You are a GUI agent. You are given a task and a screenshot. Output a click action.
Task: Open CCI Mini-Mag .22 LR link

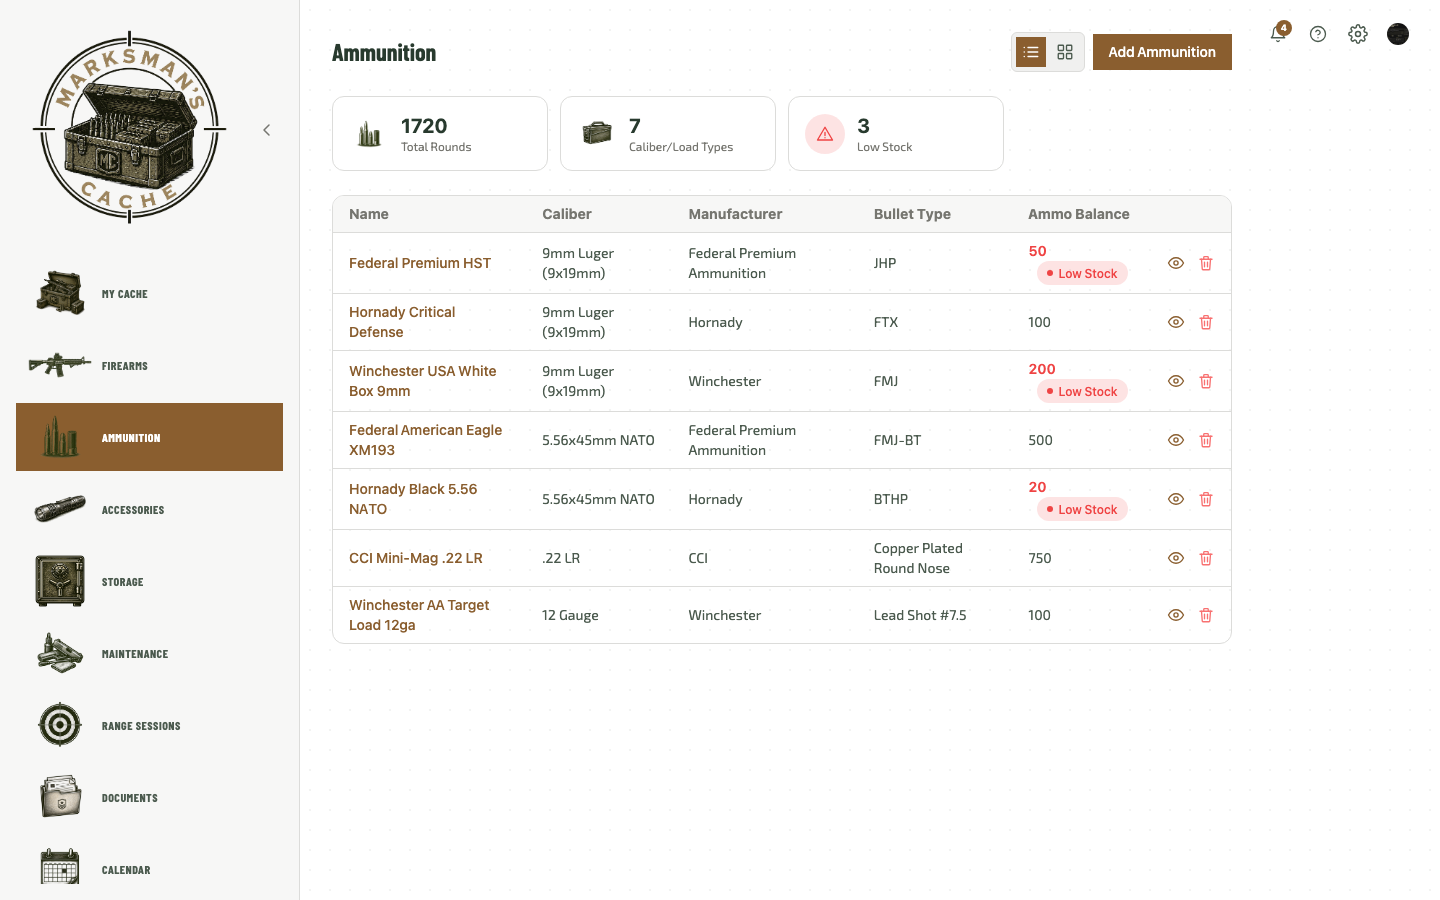tap(416, 558)
